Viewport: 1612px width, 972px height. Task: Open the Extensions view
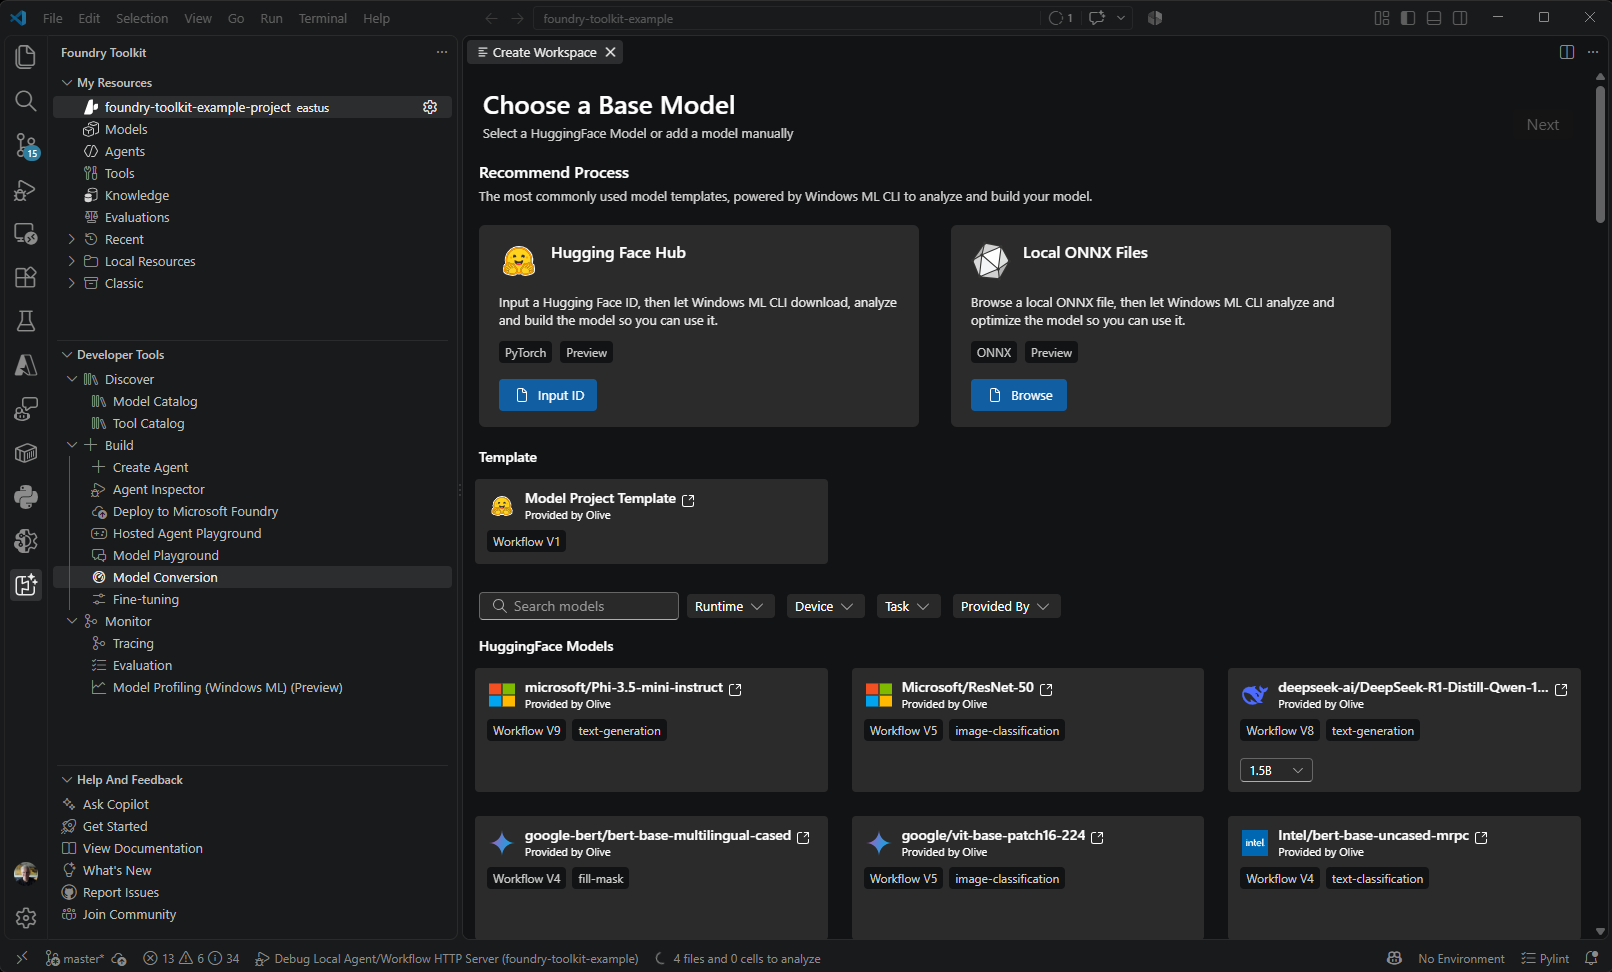[26, 277]
